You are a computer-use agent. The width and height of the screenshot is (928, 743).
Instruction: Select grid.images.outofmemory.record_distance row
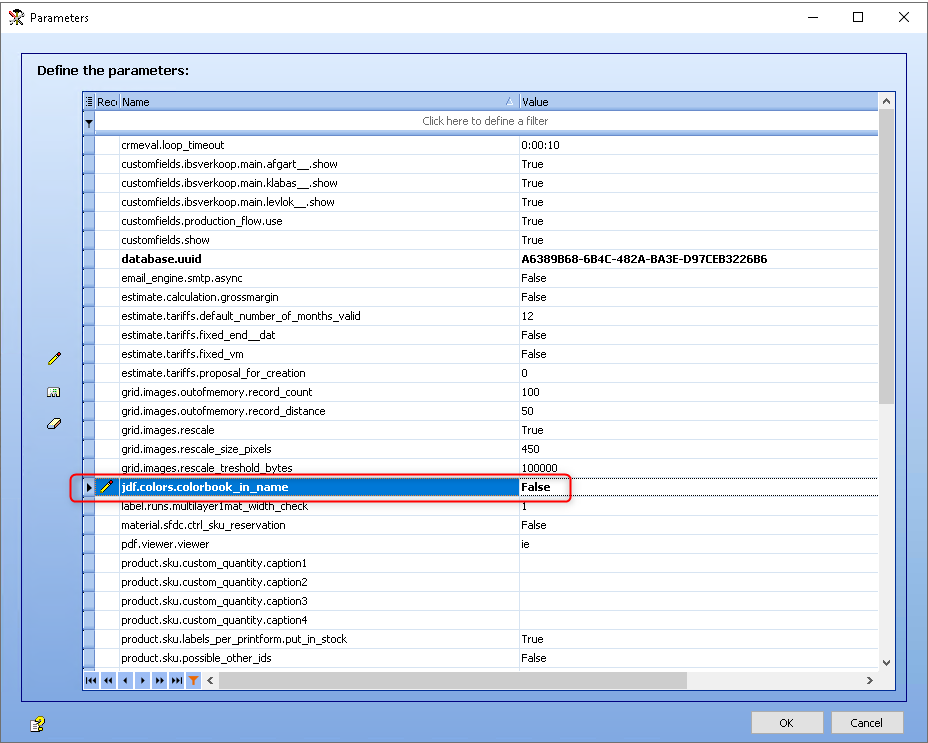480,410
